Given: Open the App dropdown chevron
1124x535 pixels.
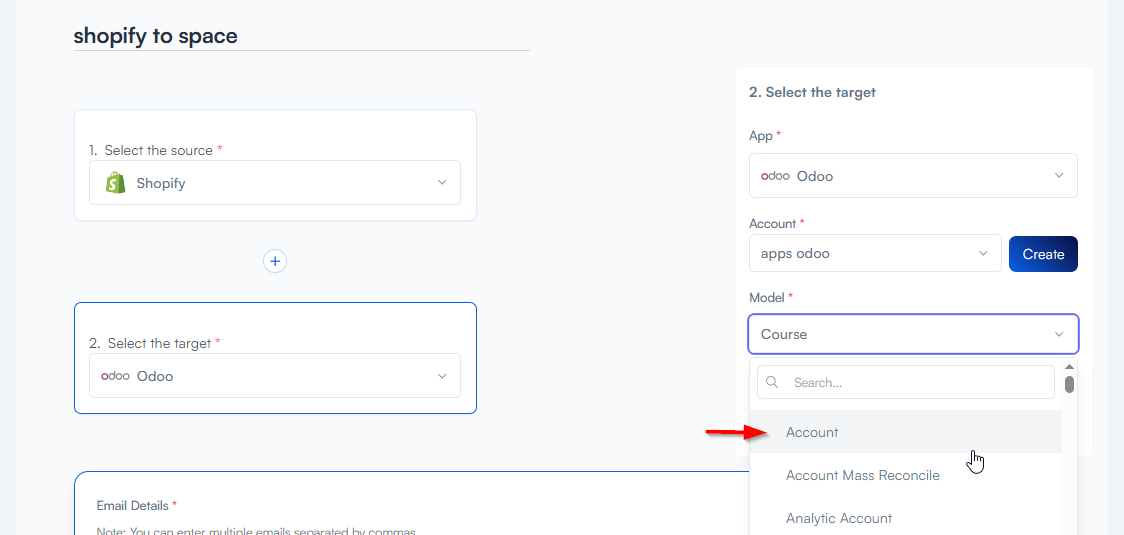Looking at the screenshot, I should point(1059,176).
